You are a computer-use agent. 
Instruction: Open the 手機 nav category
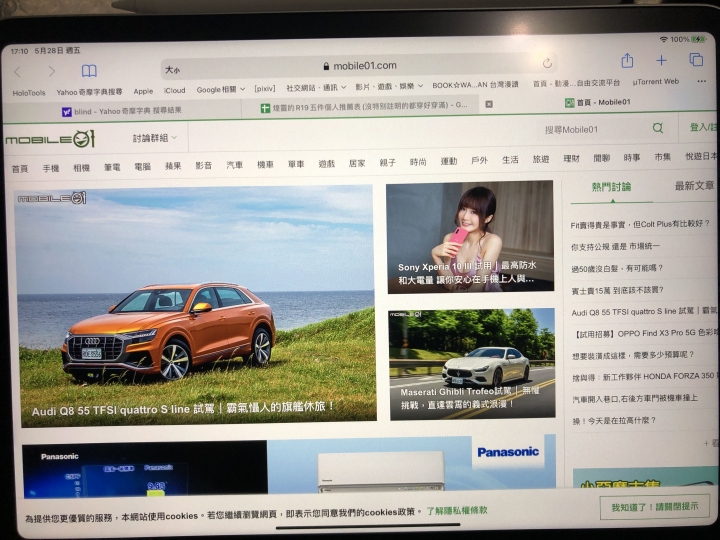tap(51, 169)
